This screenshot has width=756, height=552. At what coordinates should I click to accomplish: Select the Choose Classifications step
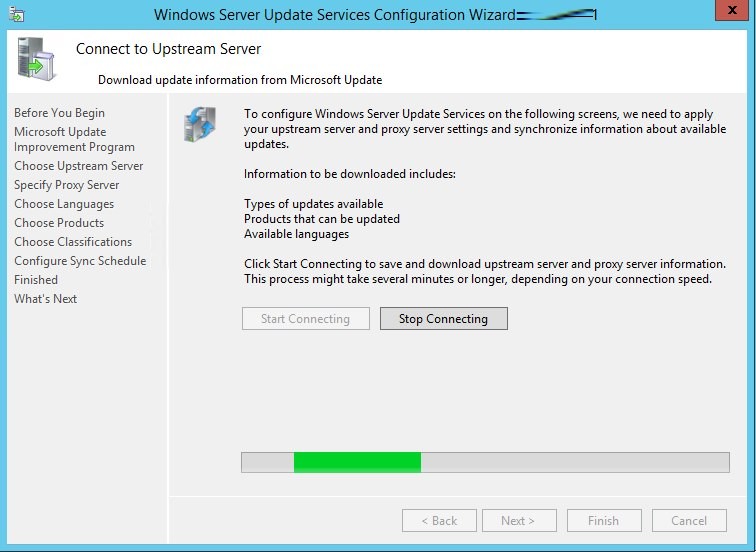tap(73, 242)
